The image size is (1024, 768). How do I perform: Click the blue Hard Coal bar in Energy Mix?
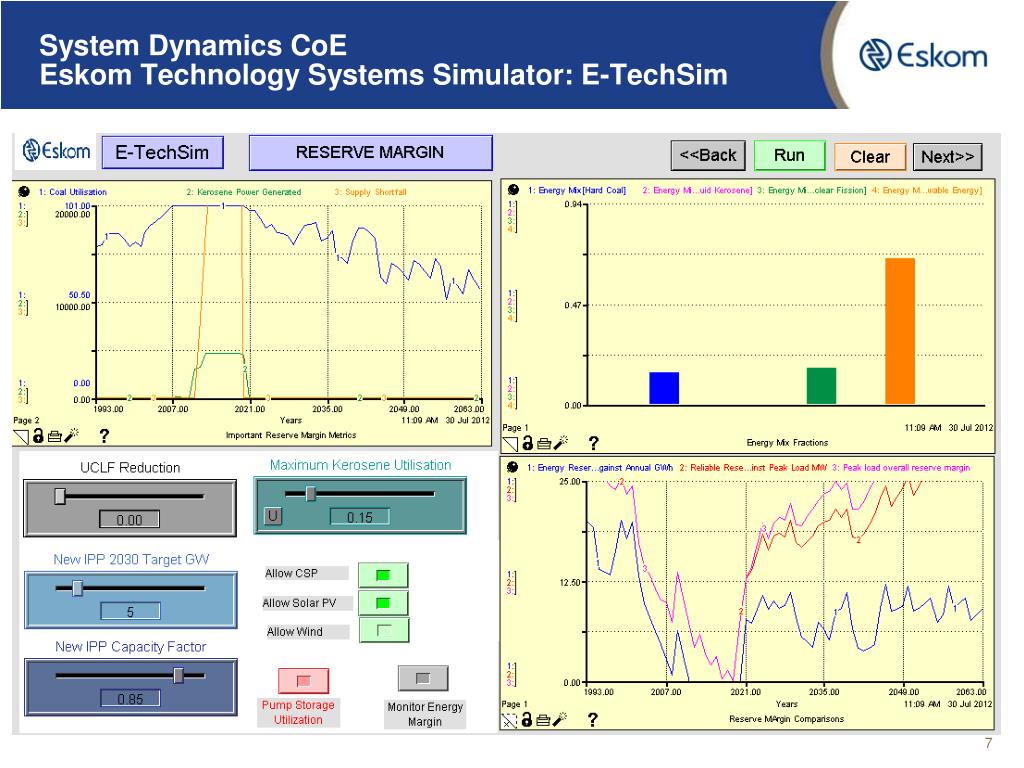[x=664, y=388]
